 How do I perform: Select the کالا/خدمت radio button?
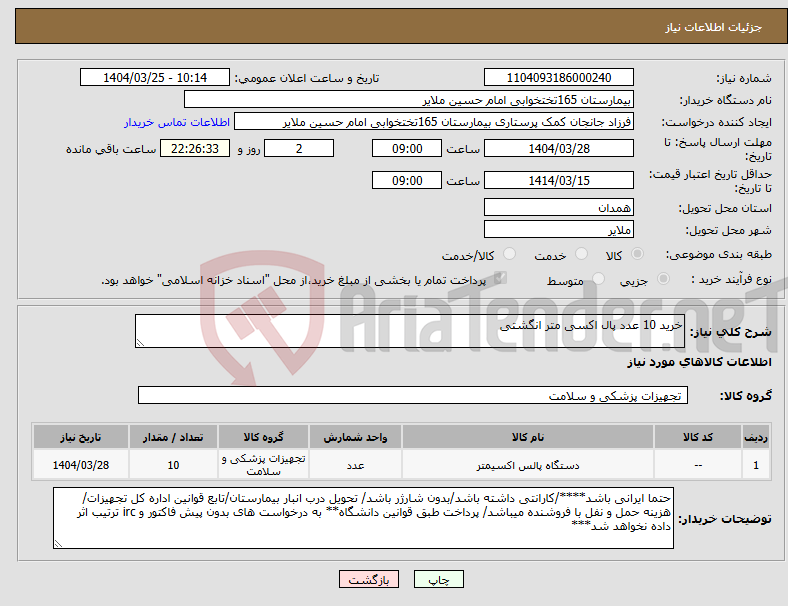click(510, 254)
